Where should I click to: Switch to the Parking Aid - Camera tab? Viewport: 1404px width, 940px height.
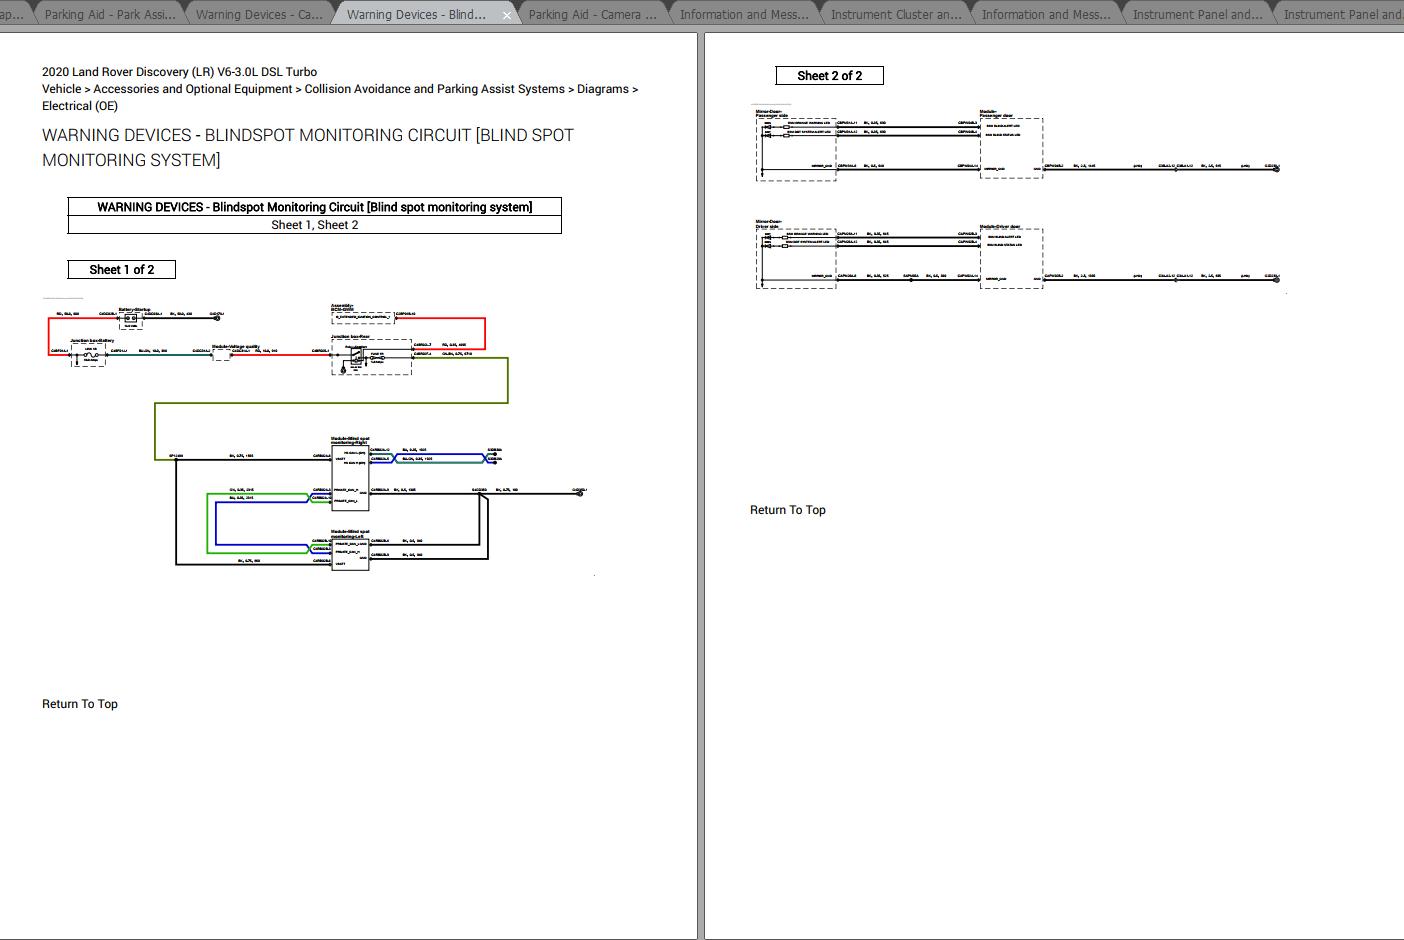593,14
